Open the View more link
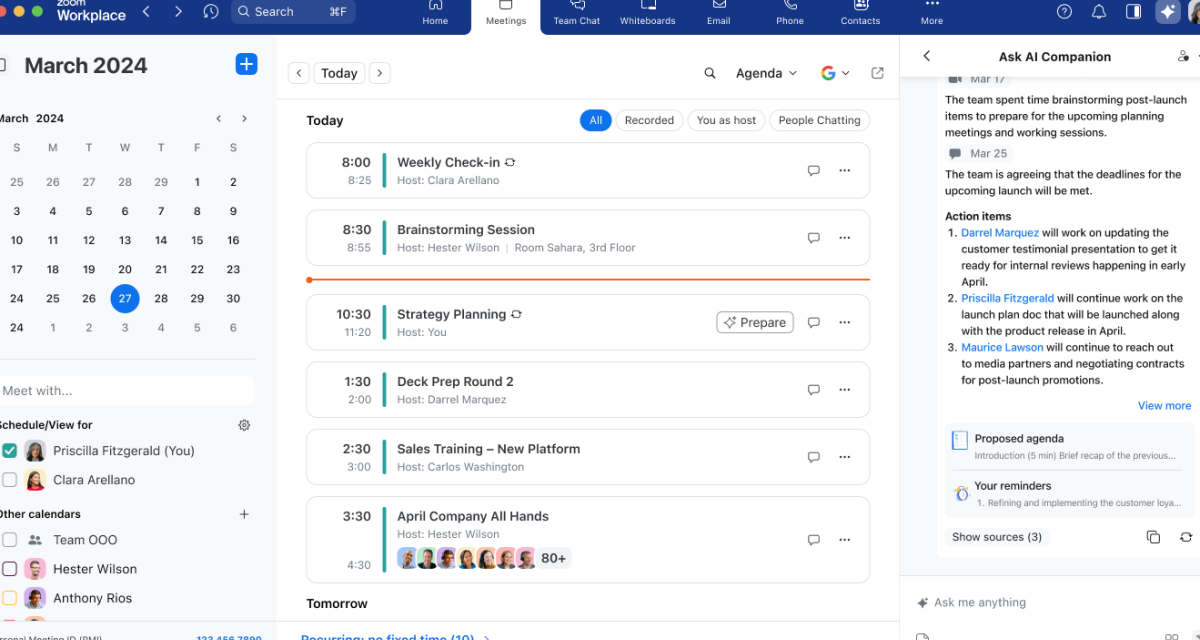1200x640 pixels. [x=1164, y=406]
